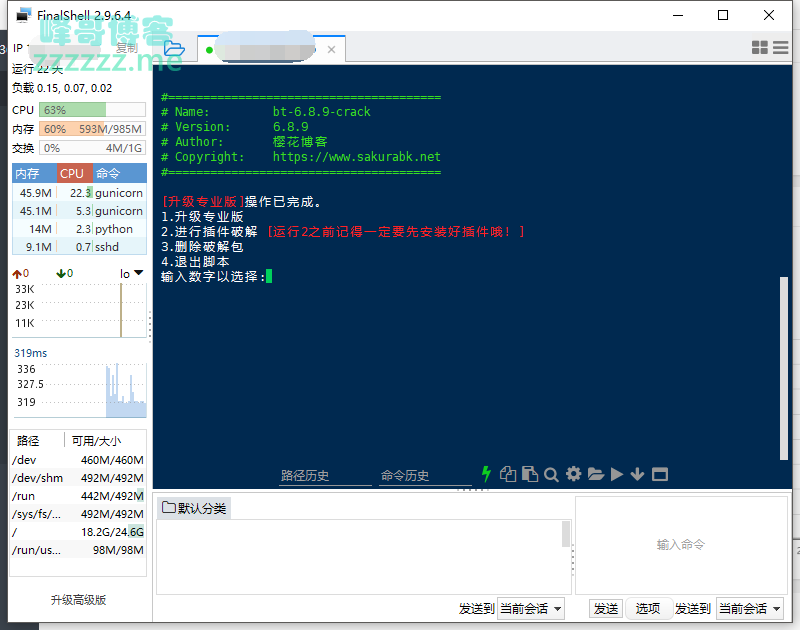The image size is (800, 630).
Task: Click the /sys/fs/... disk row
Action: coord(78,514)
